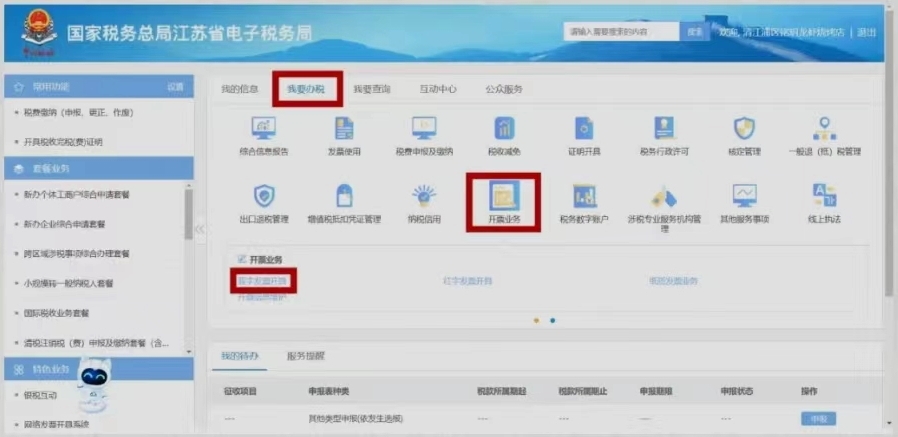
Task: Click the 设置 link in 常用功能 header
Action: (x=175, y=87)
